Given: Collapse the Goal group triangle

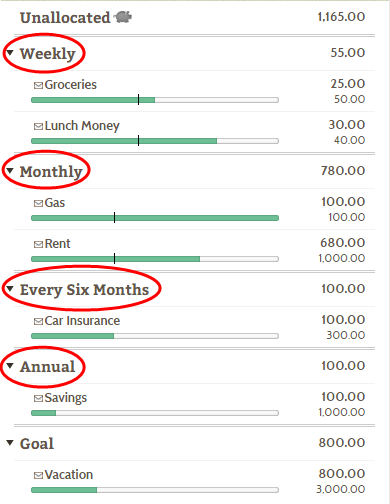Looking at the screenshot, I should [x=10, y=443].
